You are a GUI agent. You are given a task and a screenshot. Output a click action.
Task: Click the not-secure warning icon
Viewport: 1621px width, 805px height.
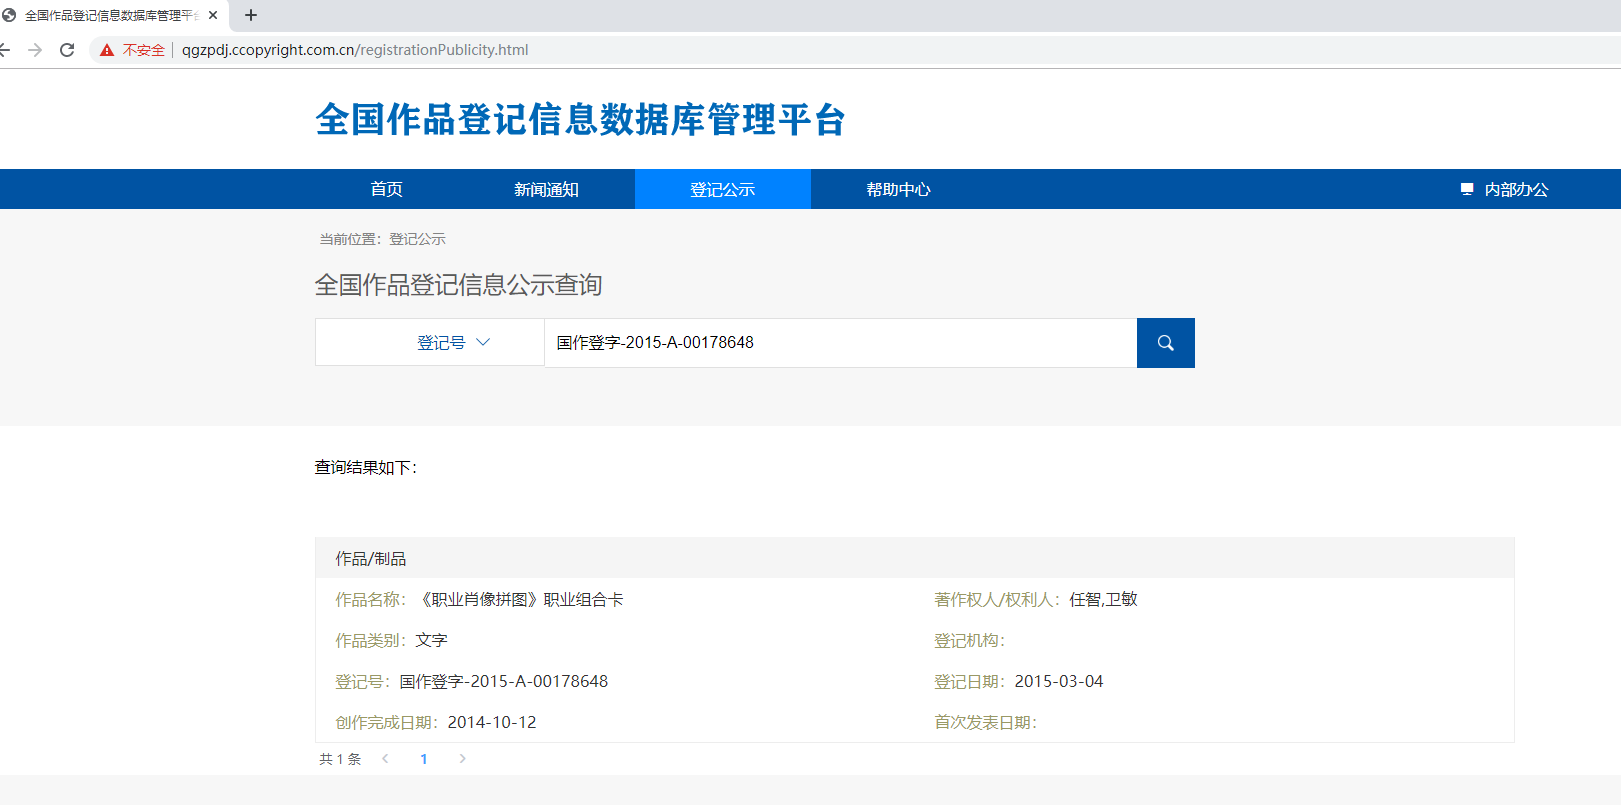(x=107, y=50)
